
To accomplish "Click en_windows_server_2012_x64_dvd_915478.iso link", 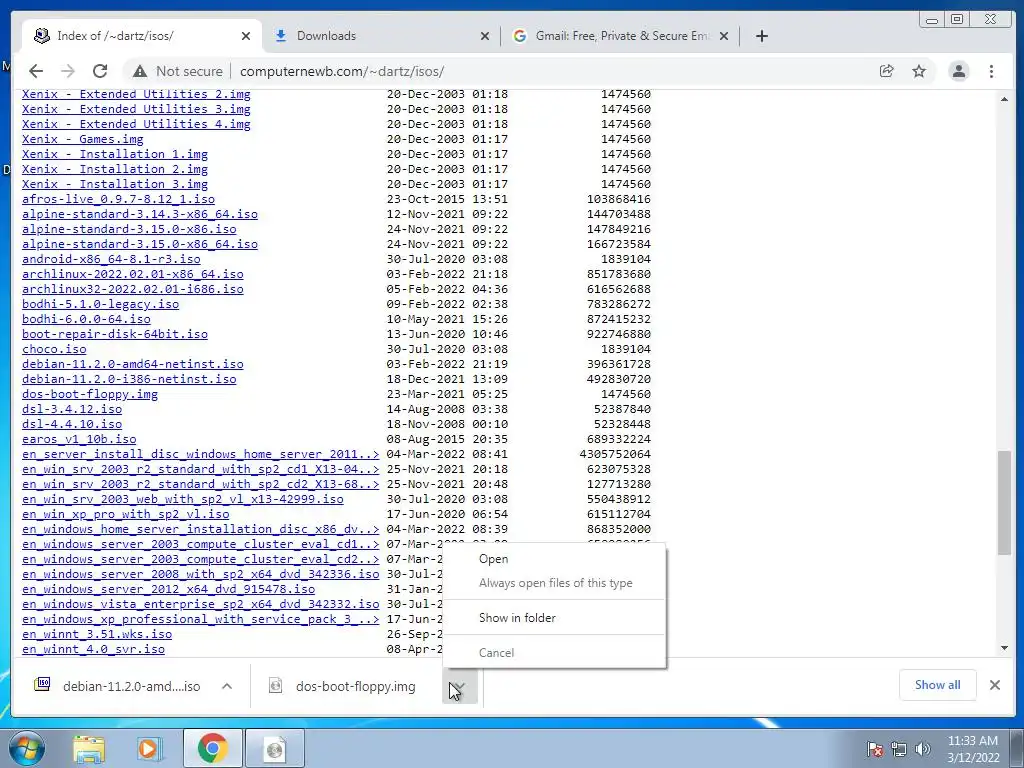I will pyautogui.click(x=168, y=589).
